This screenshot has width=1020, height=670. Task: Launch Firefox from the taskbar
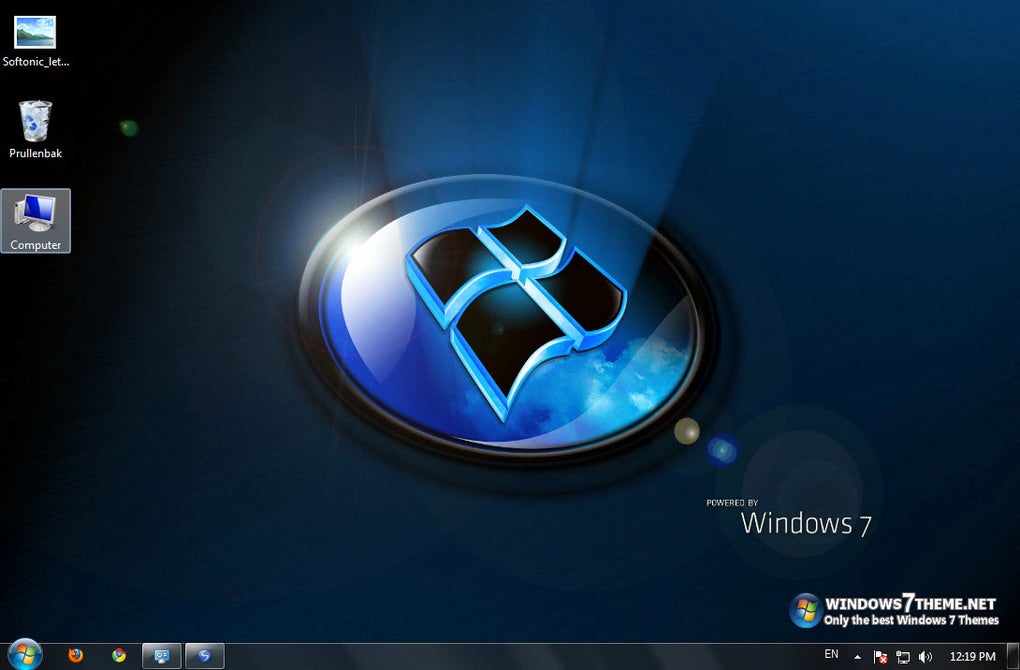click(76, 655)
